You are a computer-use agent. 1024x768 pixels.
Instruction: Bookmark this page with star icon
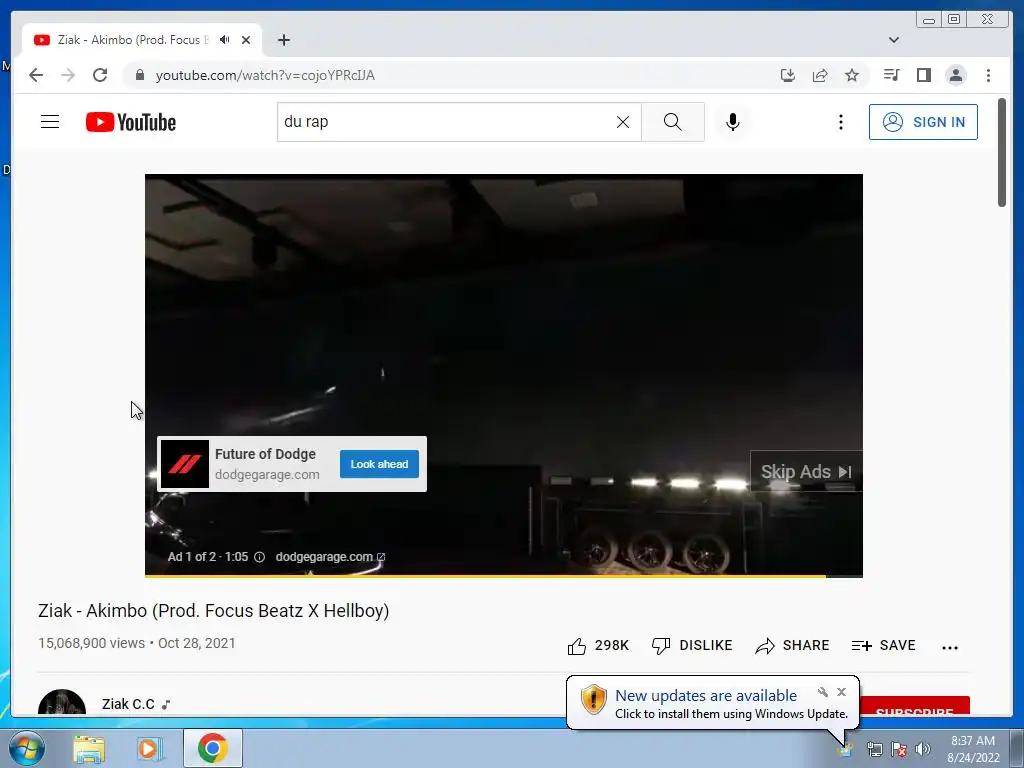(x=852, y=75)
